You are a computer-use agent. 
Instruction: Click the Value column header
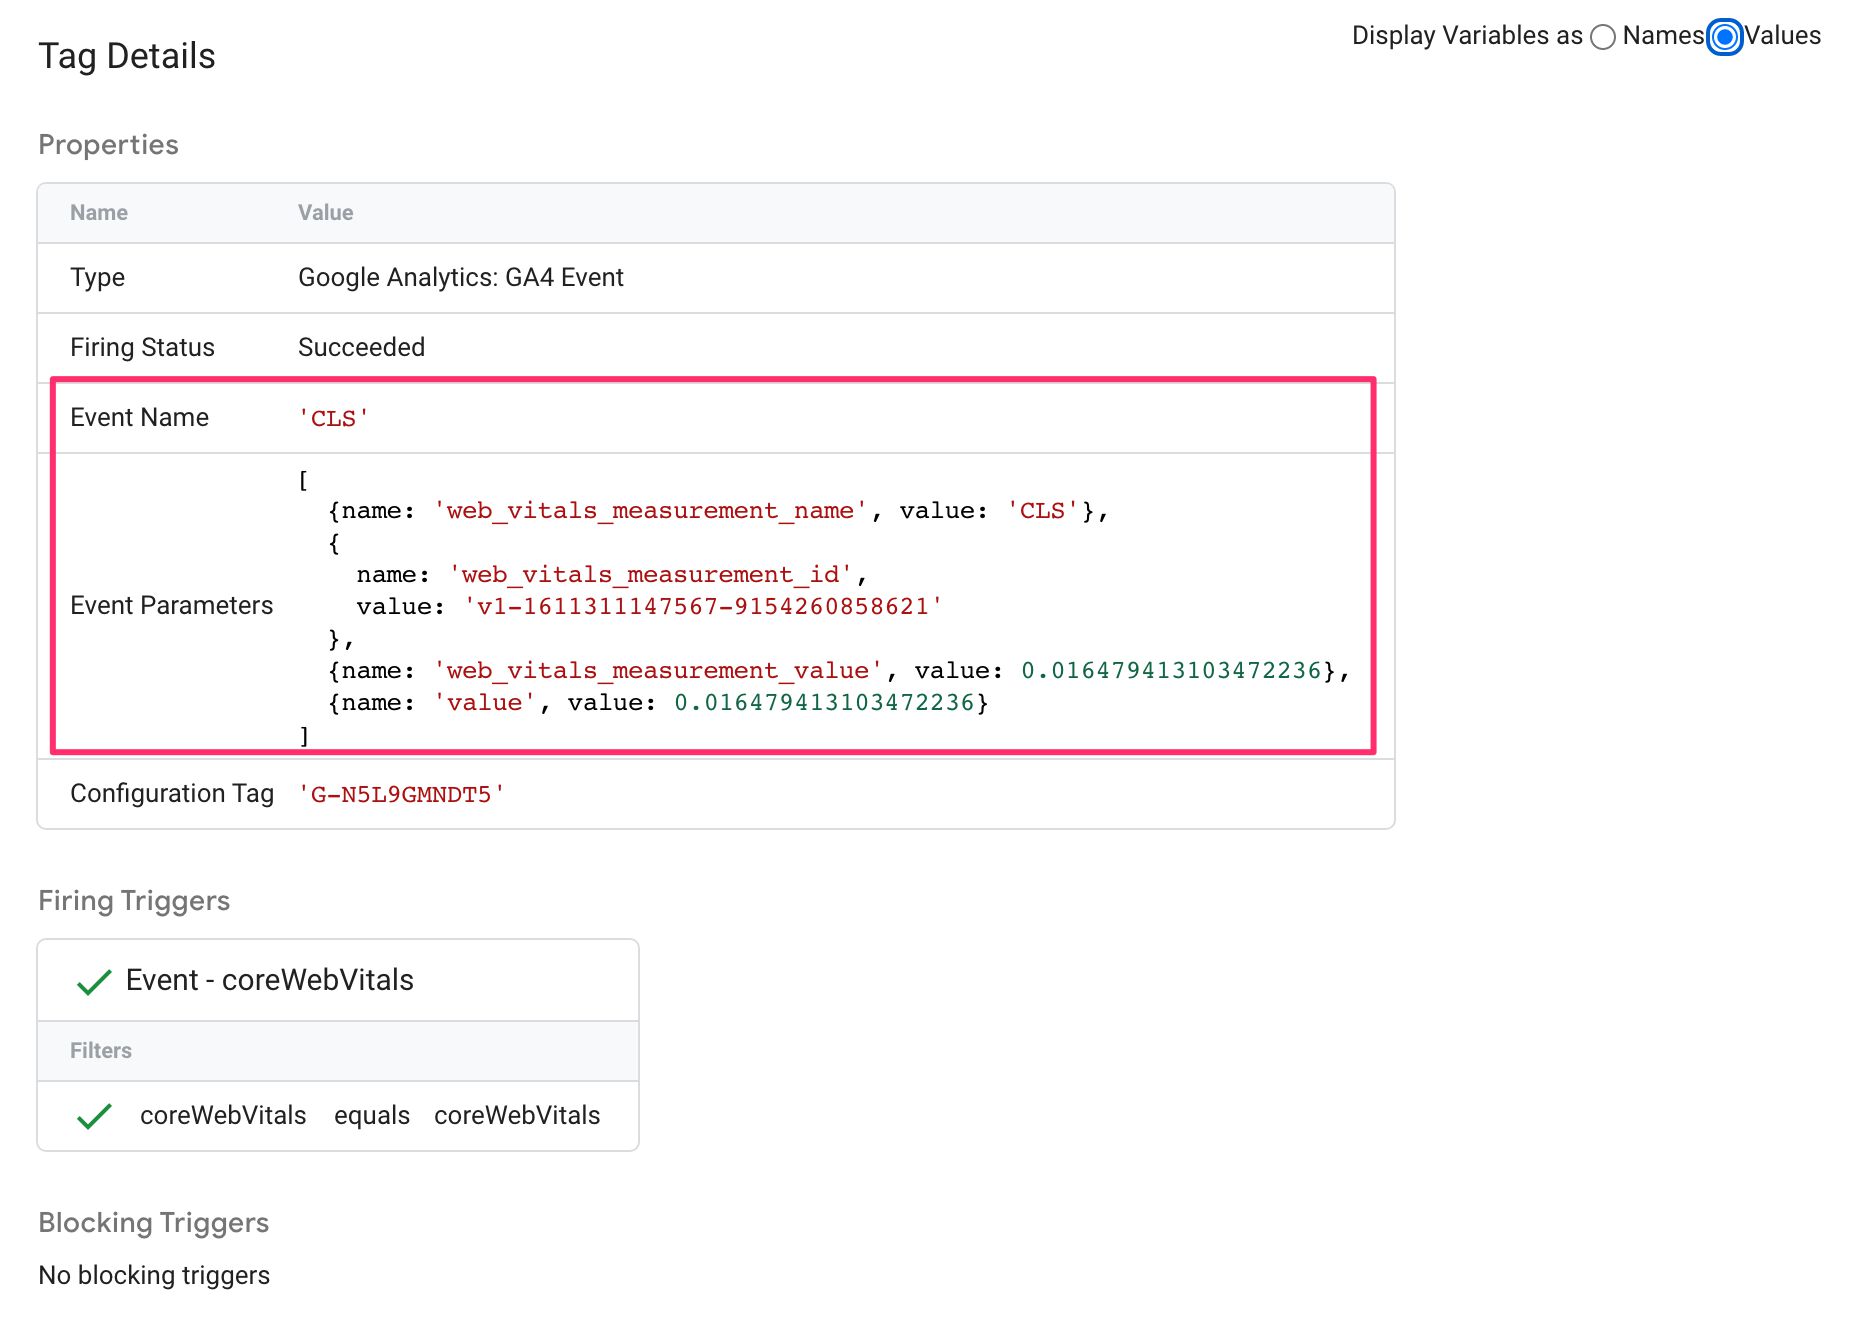(326, 213)
